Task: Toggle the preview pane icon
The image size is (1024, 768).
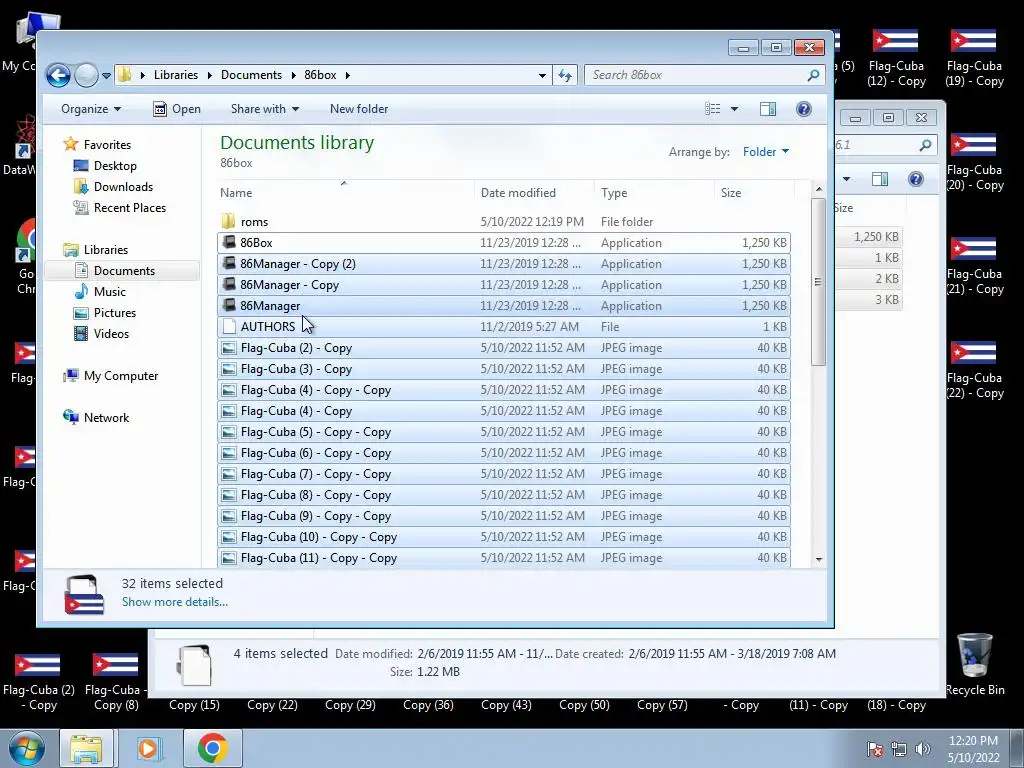Action: 768,109
